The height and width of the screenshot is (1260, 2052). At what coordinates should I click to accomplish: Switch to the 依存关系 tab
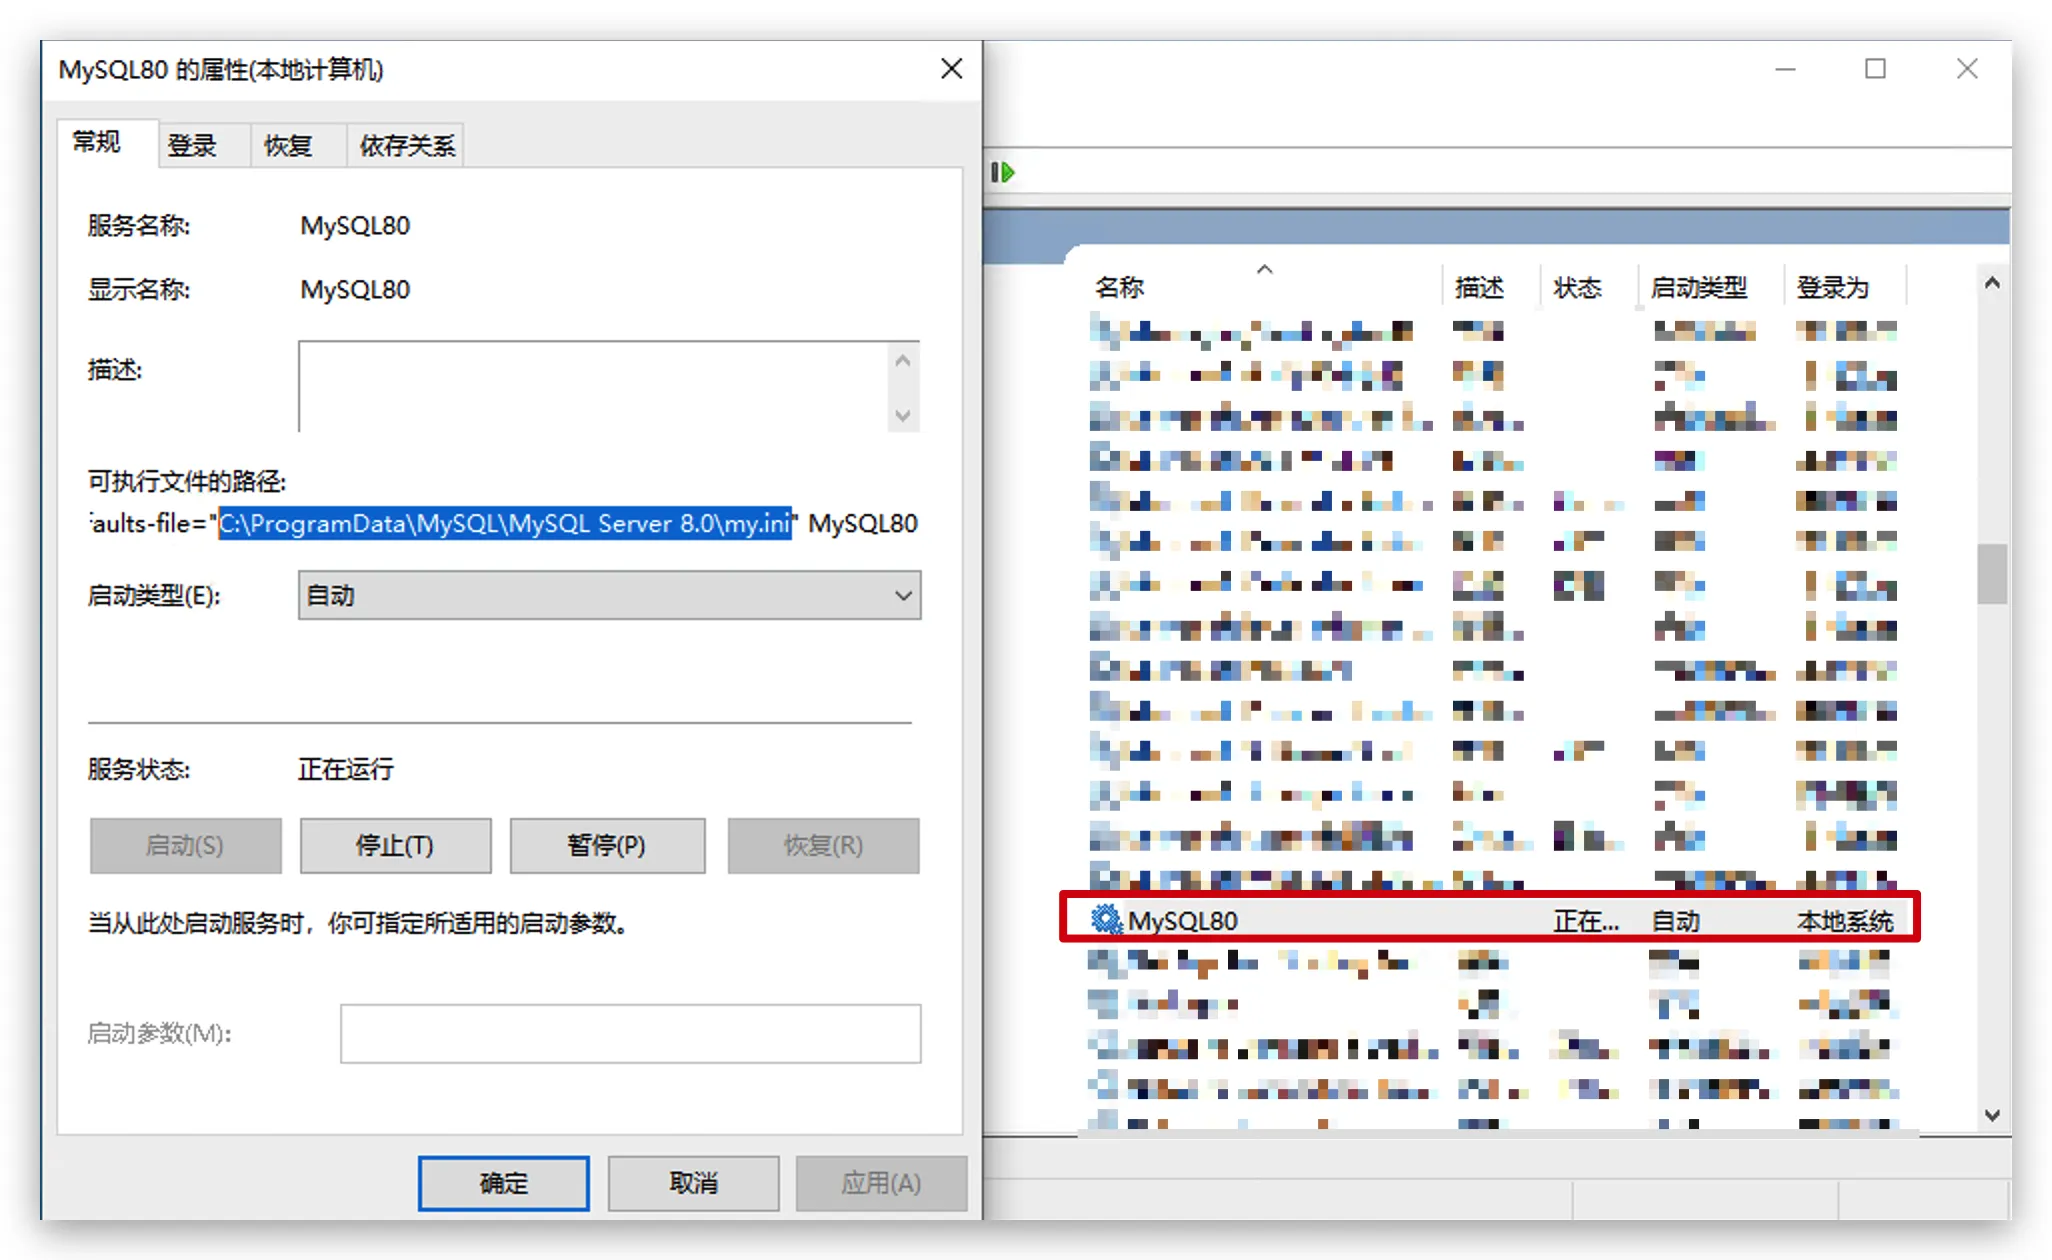[x=406, y=146]
